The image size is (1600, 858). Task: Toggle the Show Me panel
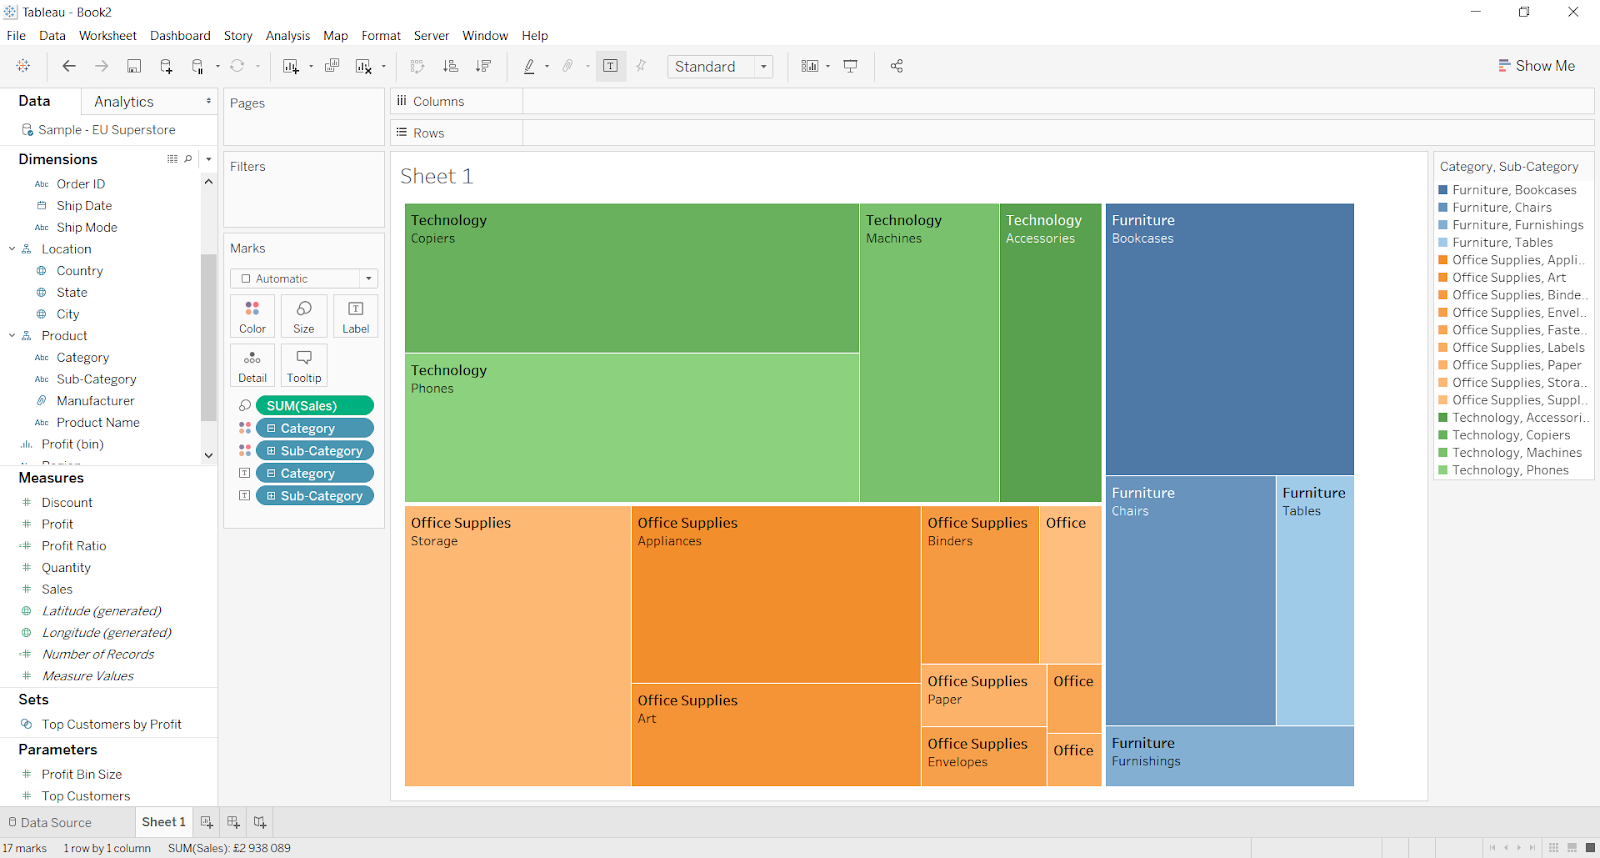tap(1536, 66)
